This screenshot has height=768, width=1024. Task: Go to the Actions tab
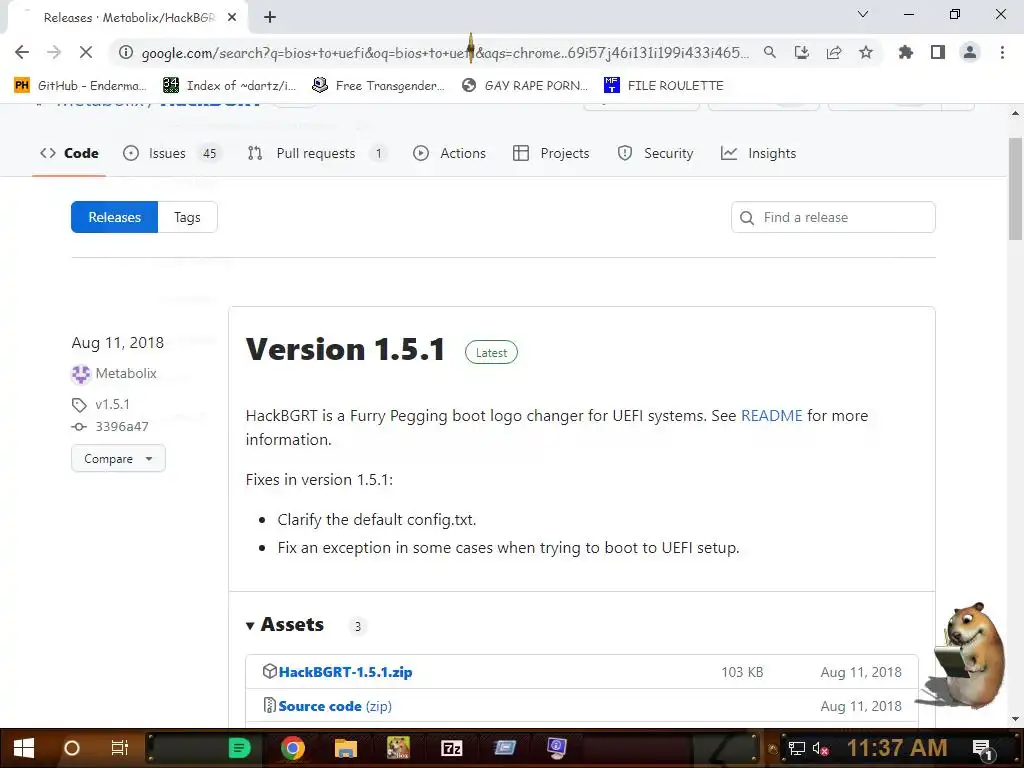[x=449, y=153]
